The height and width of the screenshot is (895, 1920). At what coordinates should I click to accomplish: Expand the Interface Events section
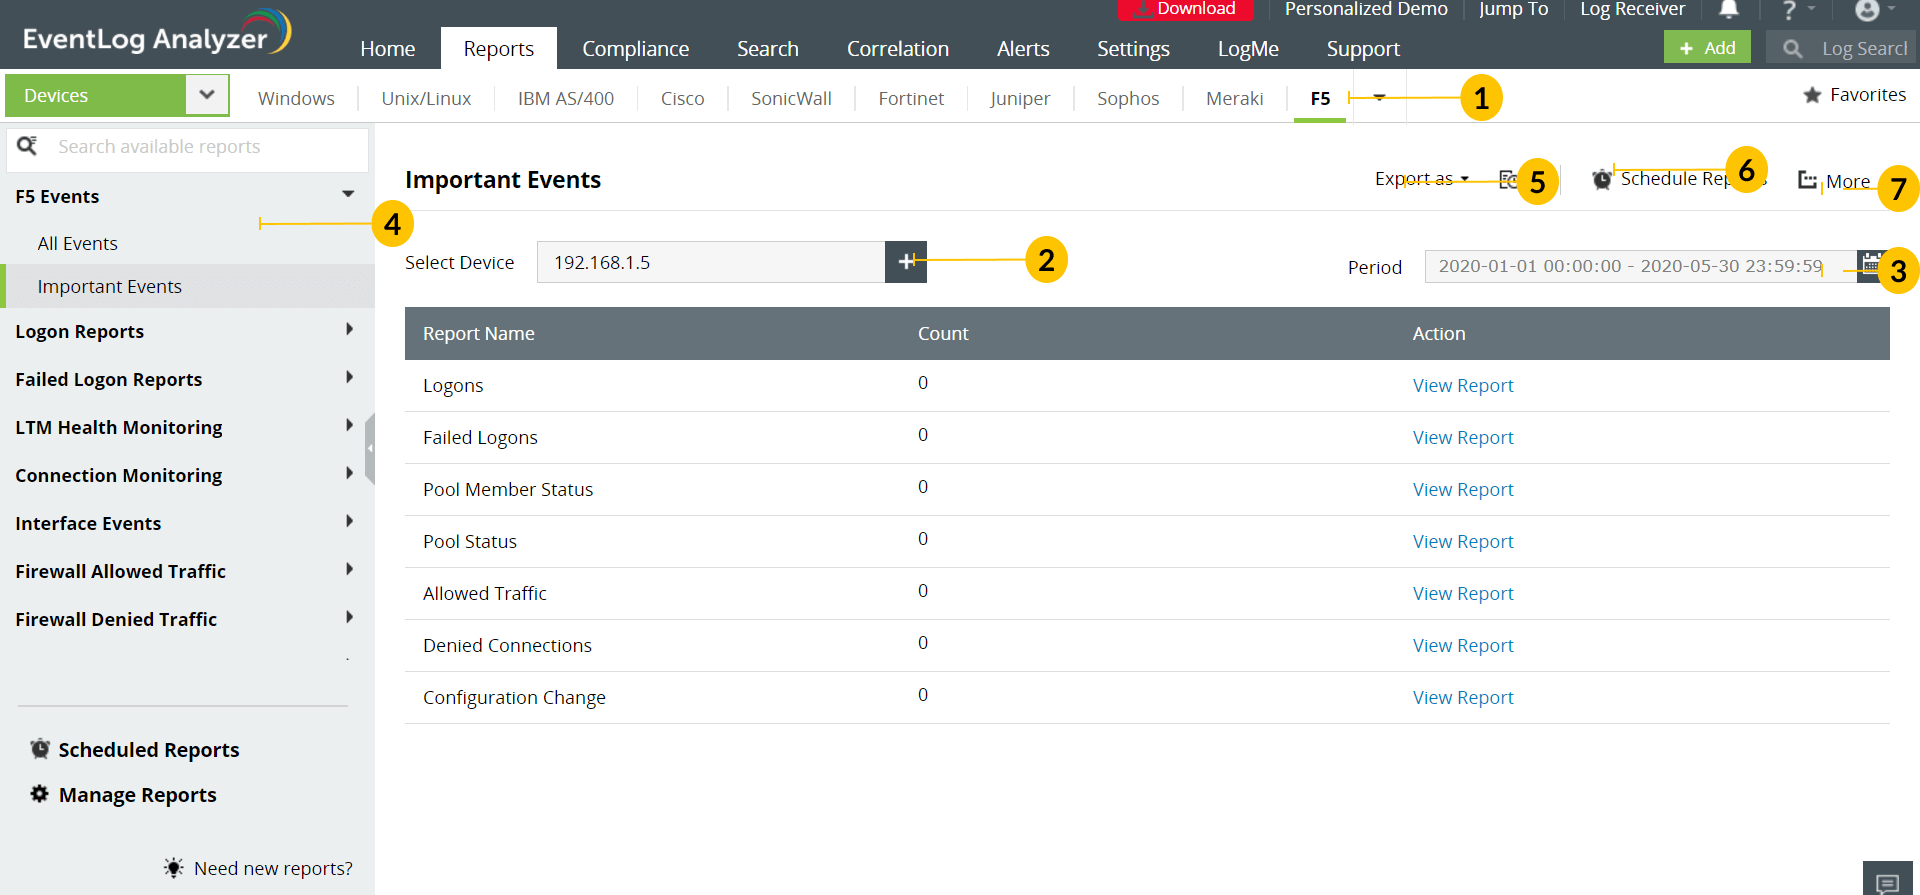[x=349, y=521]
